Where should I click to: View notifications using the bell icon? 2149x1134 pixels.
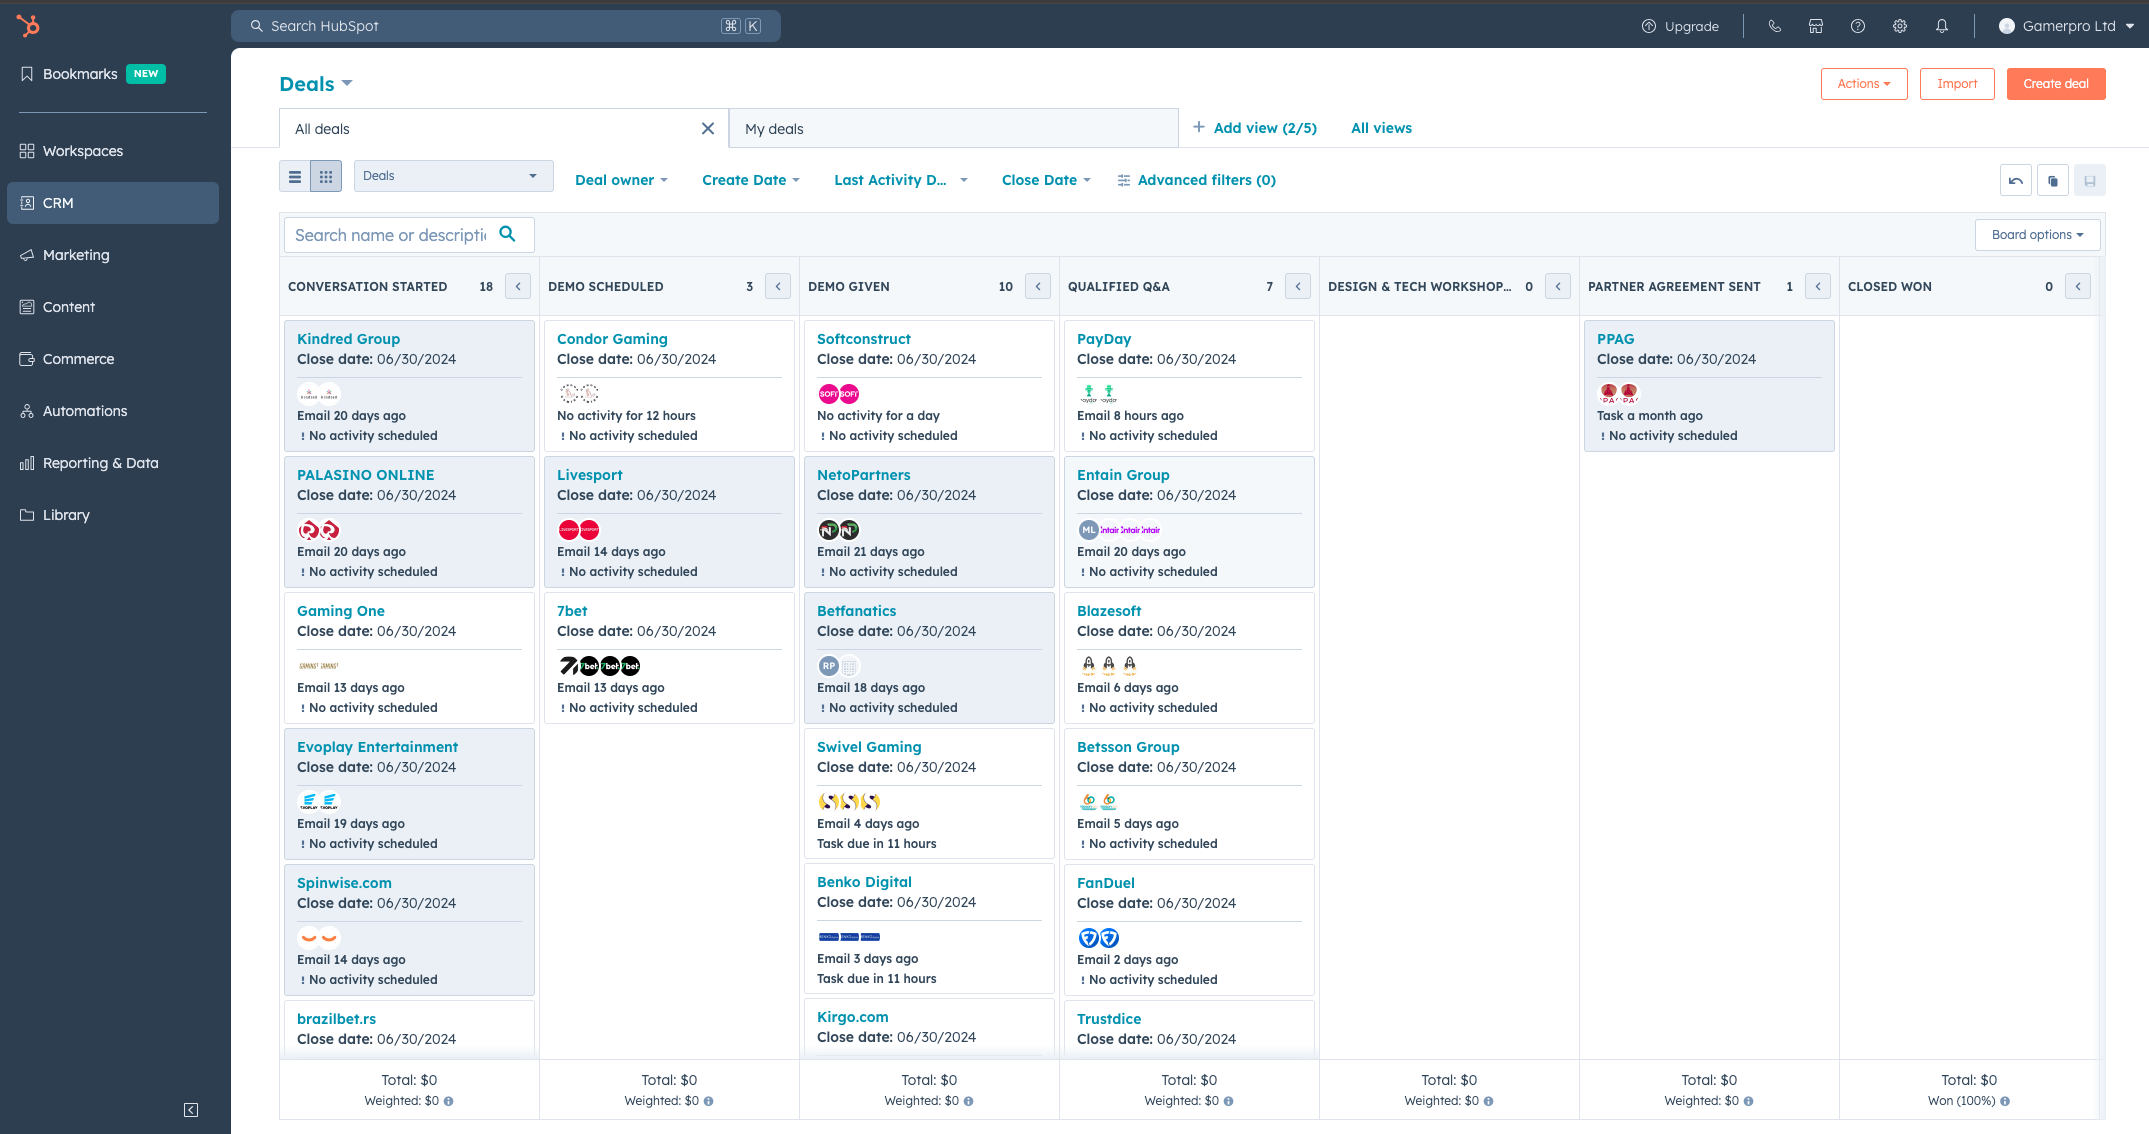pos(1941,26)
